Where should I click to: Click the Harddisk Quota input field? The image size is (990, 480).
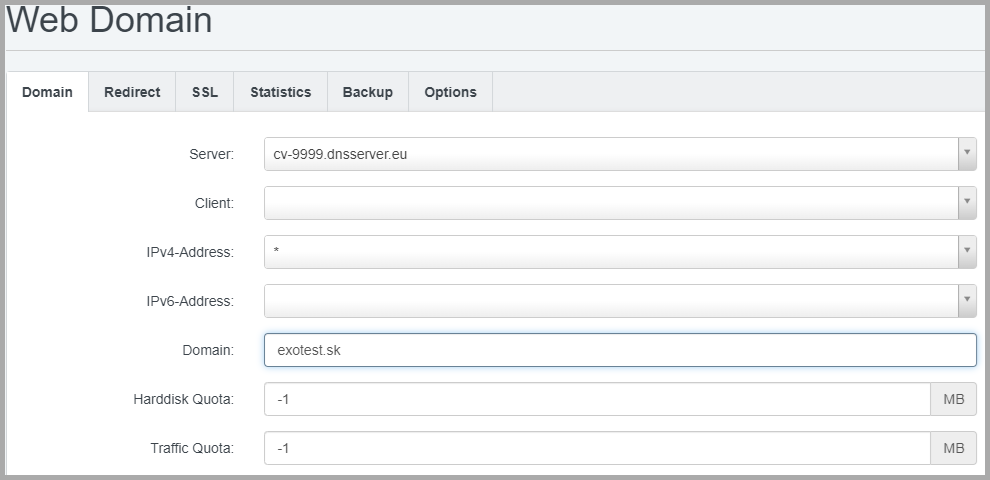click(x=597, y=399)
